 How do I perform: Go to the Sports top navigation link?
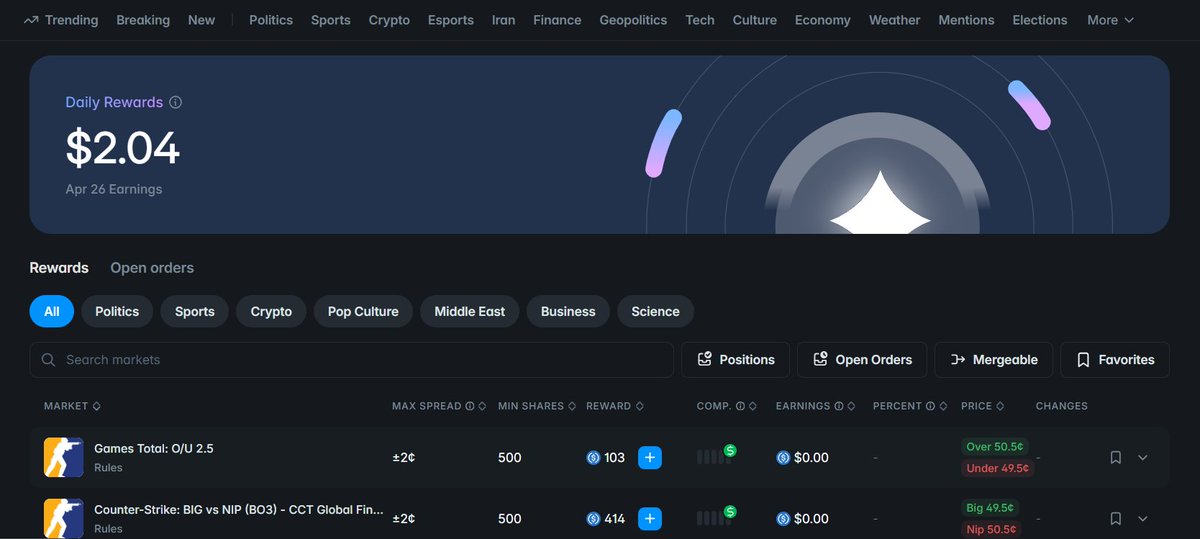coord(330,20)
